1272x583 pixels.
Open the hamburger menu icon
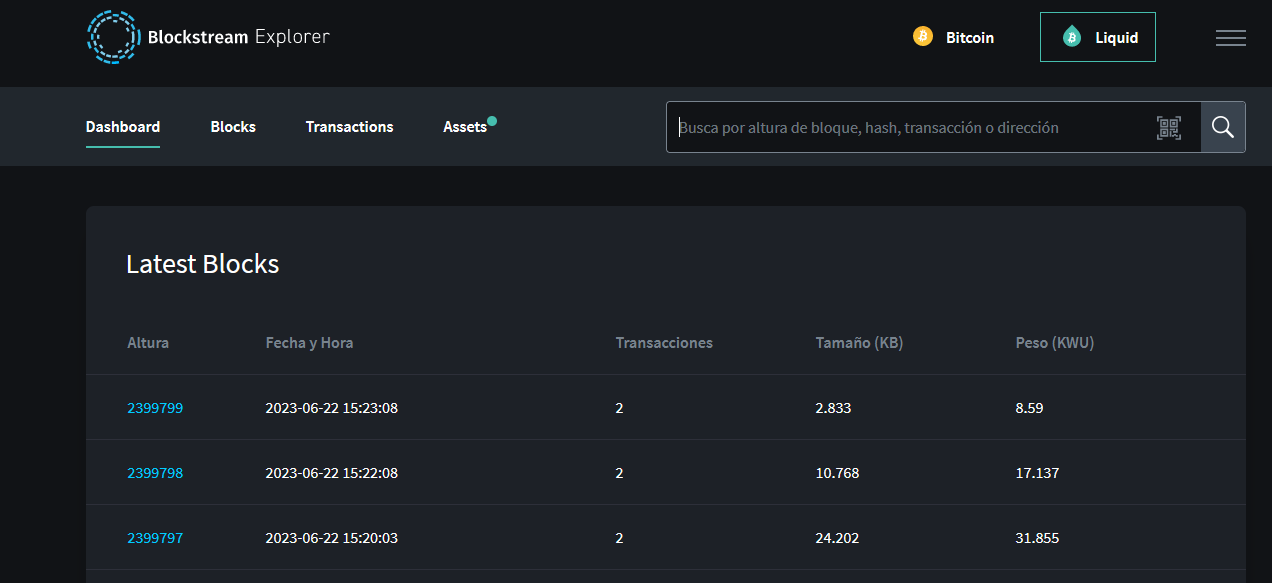(1231, 38)
